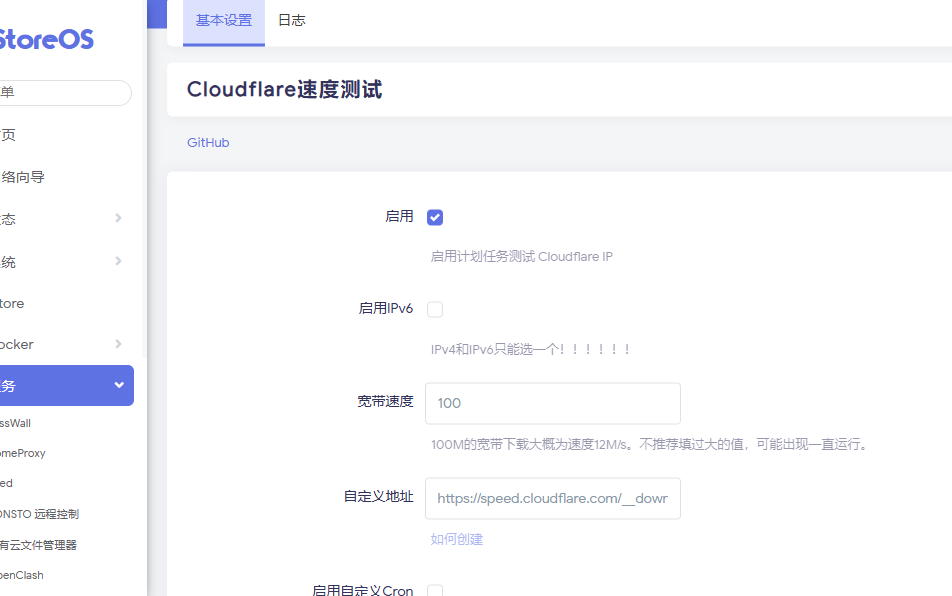Expand the 系统 menu chevron
The image size is (952, 596).
(x=118, y=261)
